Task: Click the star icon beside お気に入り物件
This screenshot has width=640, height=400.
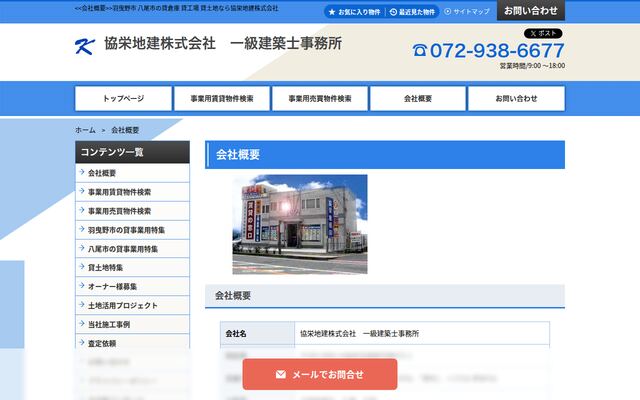Action: coord(332,12)
